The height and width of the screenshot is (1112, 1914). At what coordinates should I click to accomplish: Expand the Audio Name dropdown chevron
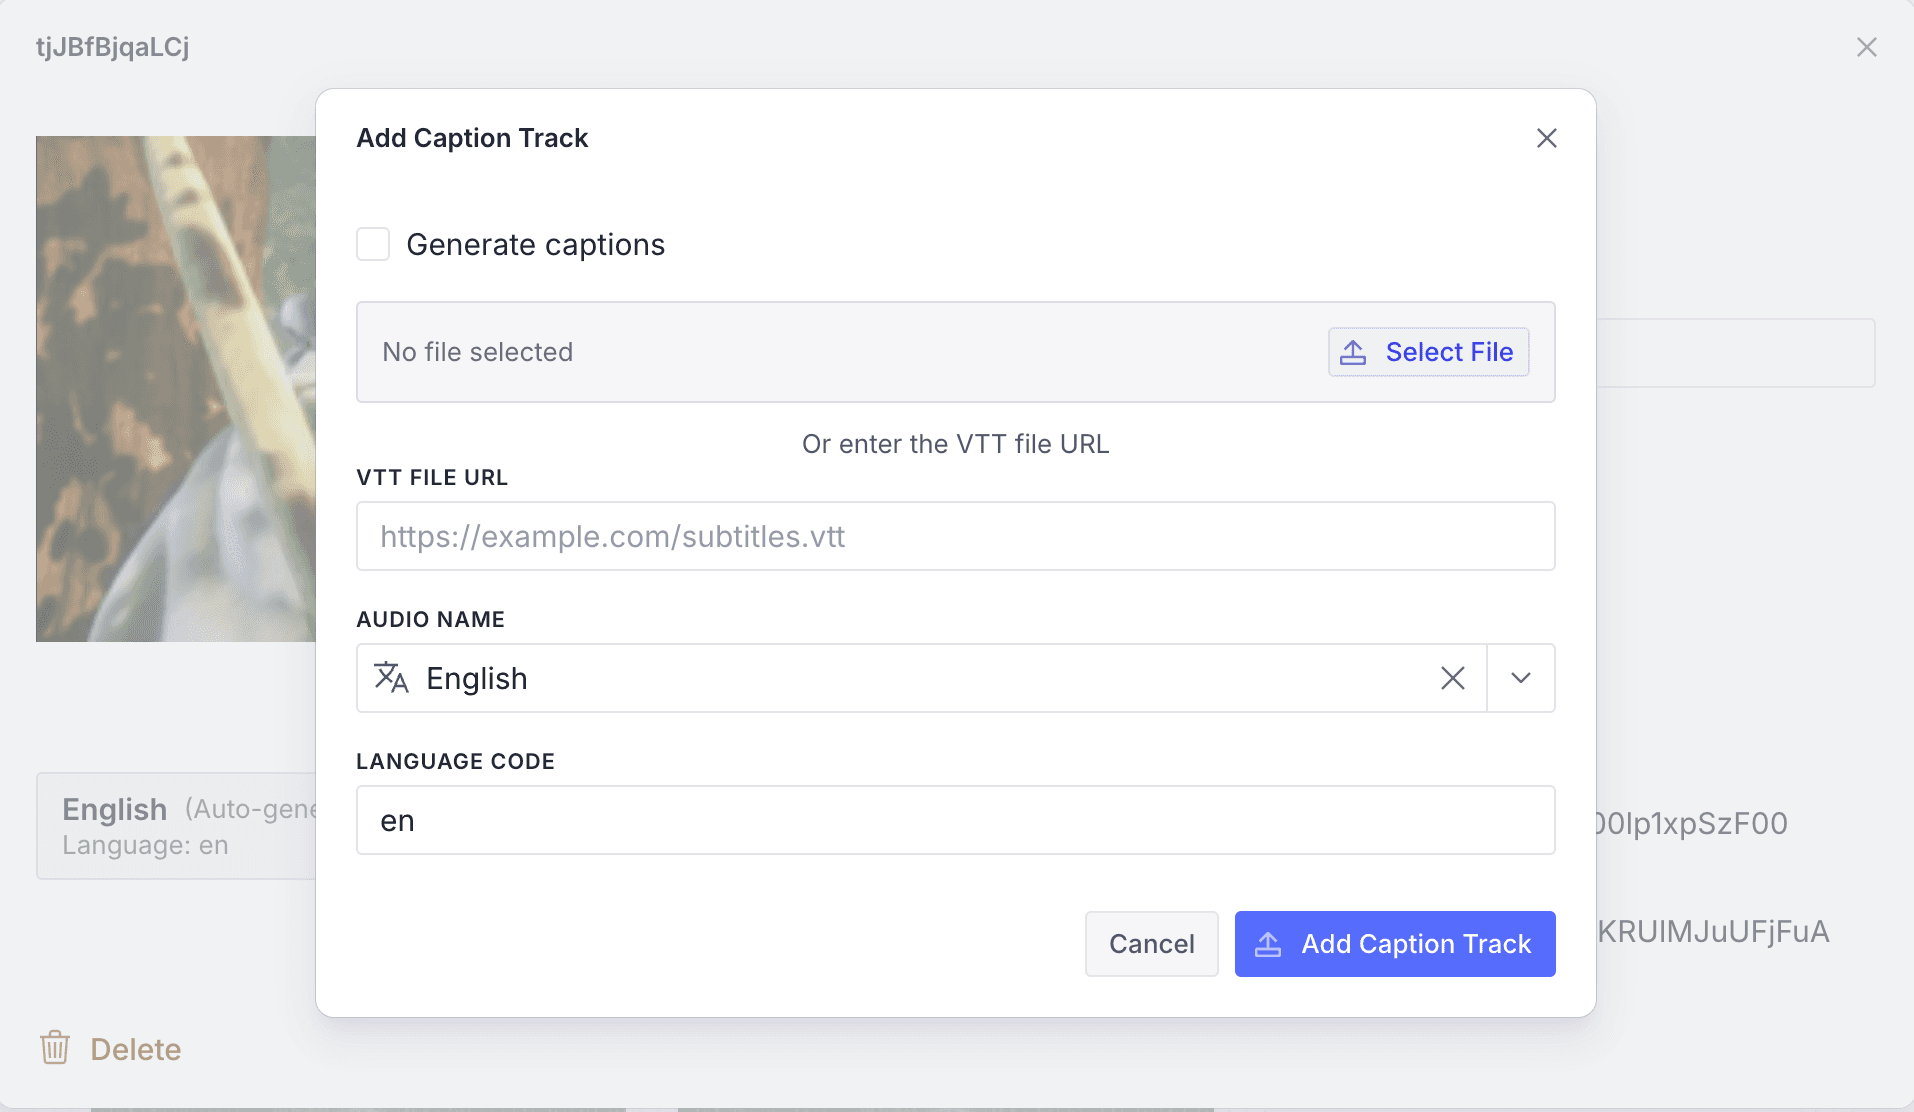coord(1521,678)
